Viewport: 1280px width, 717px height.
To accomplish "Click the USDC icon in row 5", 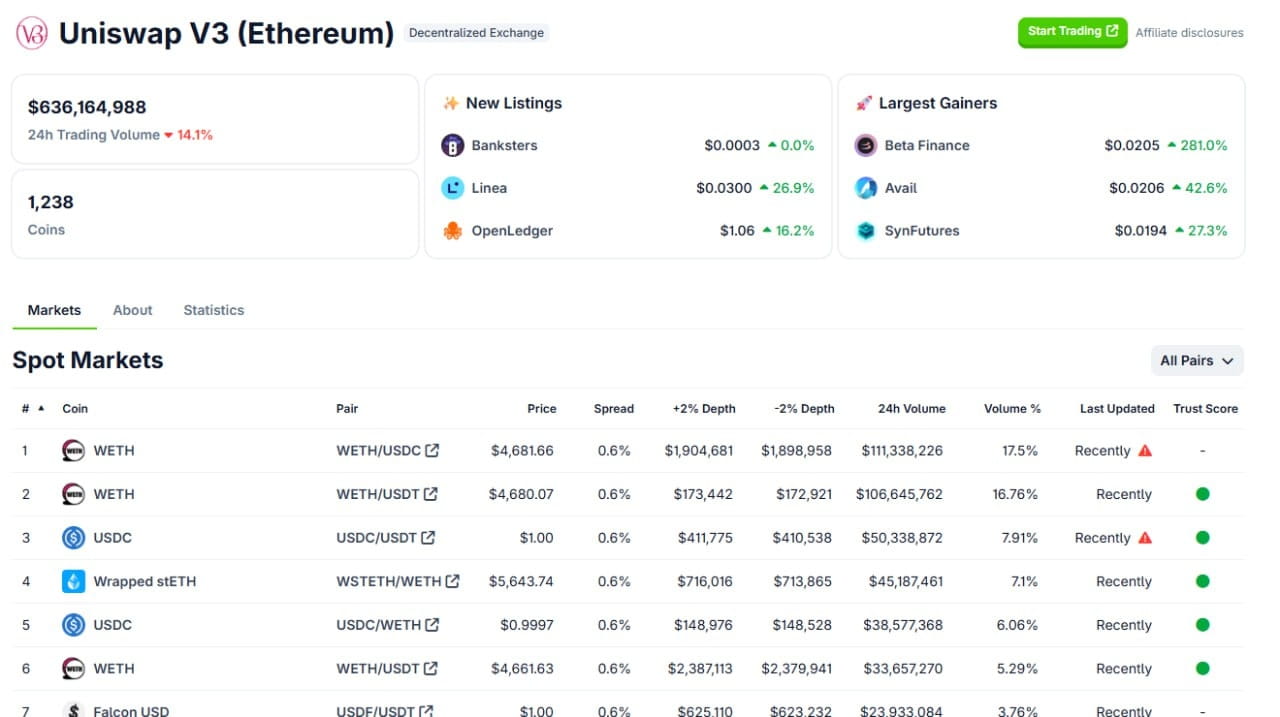I will [x=74, y=625].
